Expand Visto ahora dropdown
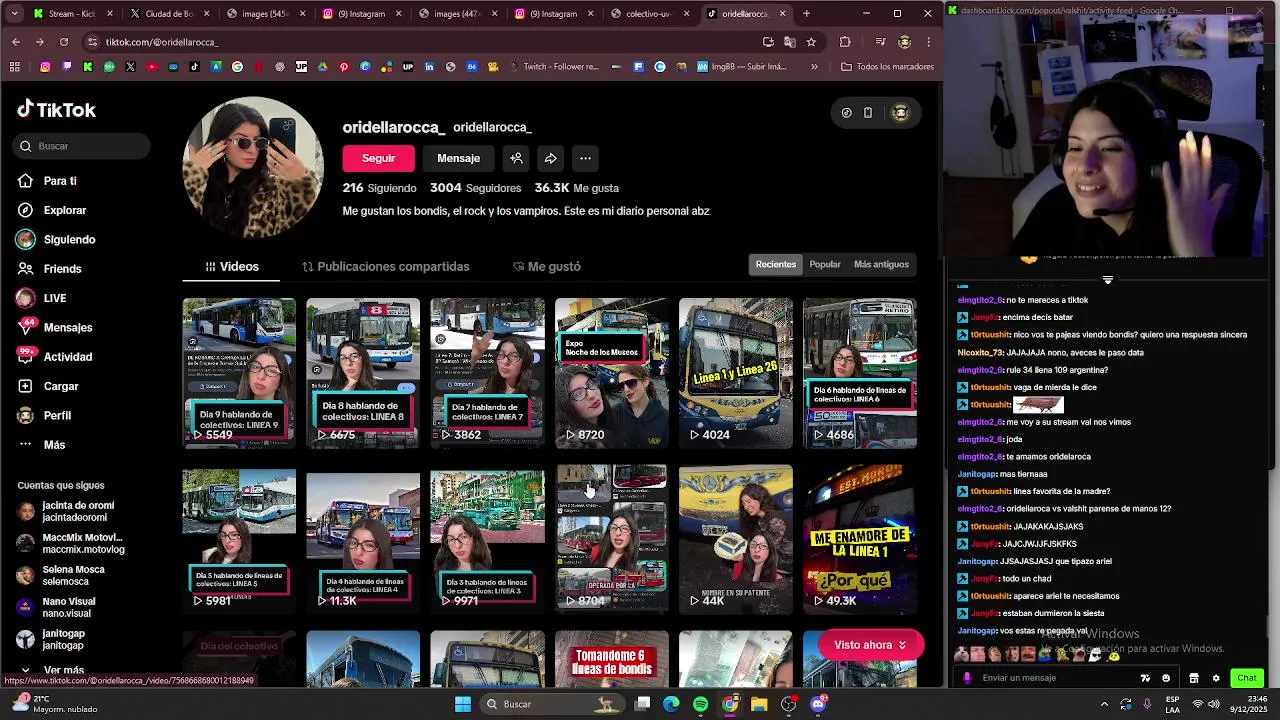The height and width of the screenshot is (720, 1280). (x=869, y=645)
